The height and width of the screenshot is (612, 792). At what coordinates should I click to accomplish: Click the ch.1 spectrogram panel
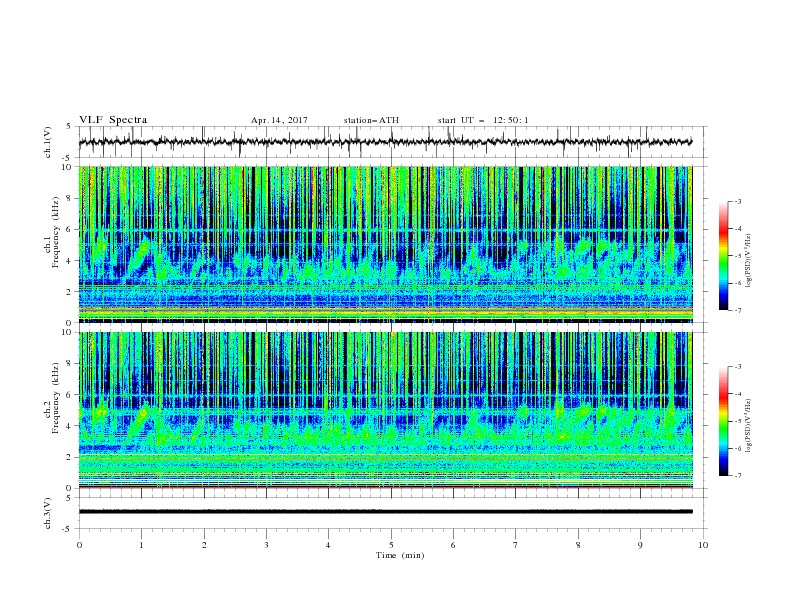click(x=385, y=244)
